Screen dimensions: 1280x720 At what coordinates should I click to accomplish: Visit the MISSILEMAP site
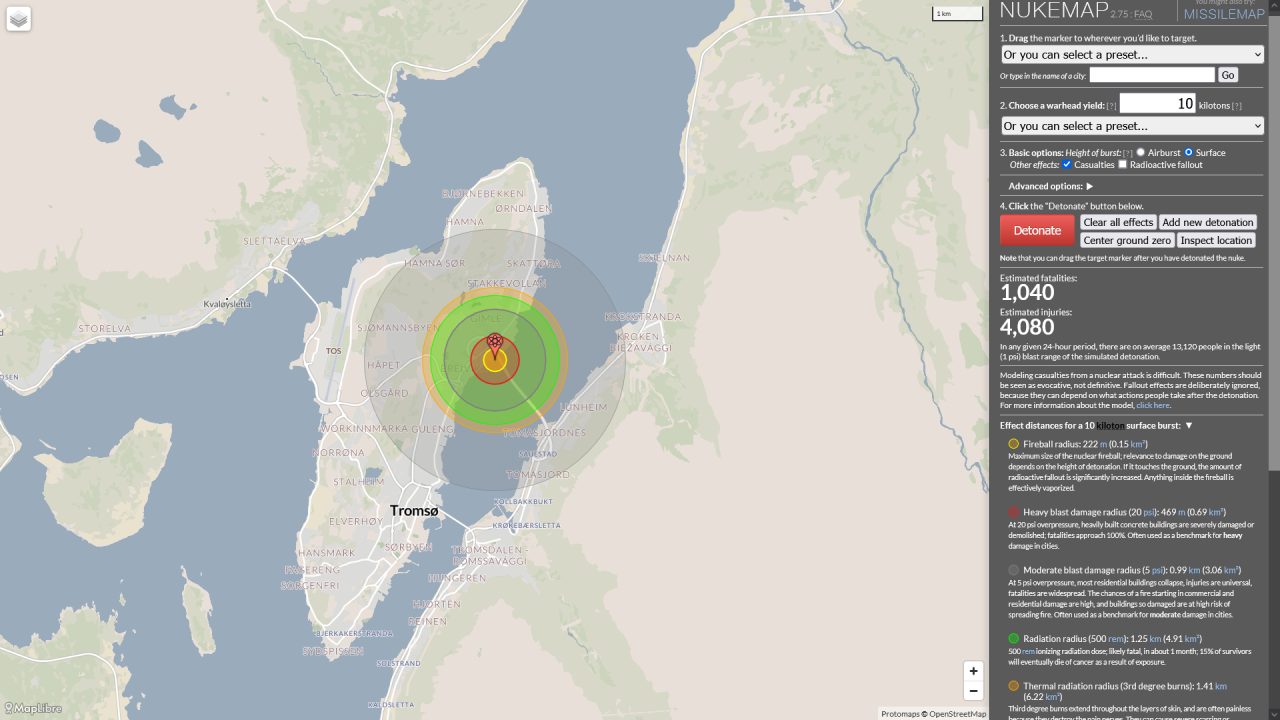[1223, 14]
